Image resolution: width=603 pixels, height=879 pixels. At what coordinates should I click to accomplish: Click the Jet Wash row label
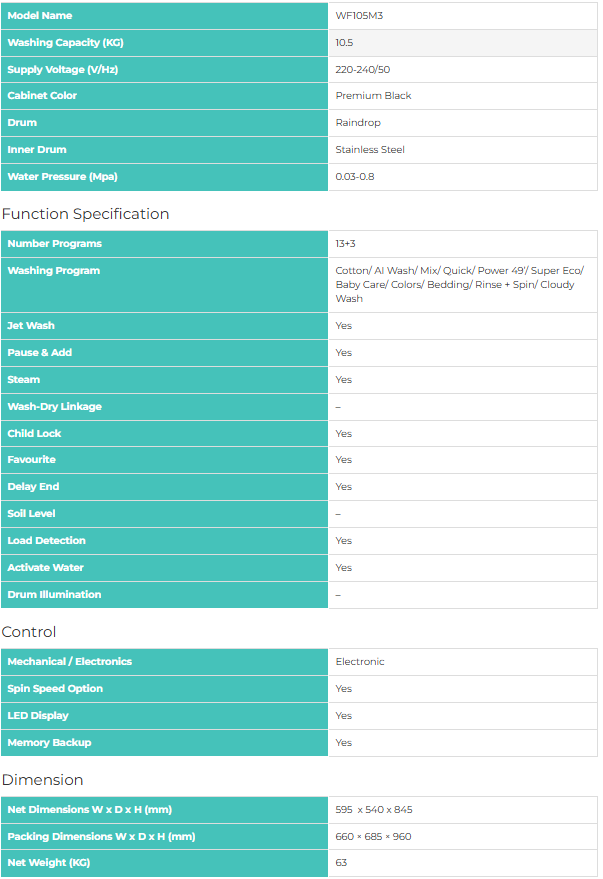click(x=31, y=326)
